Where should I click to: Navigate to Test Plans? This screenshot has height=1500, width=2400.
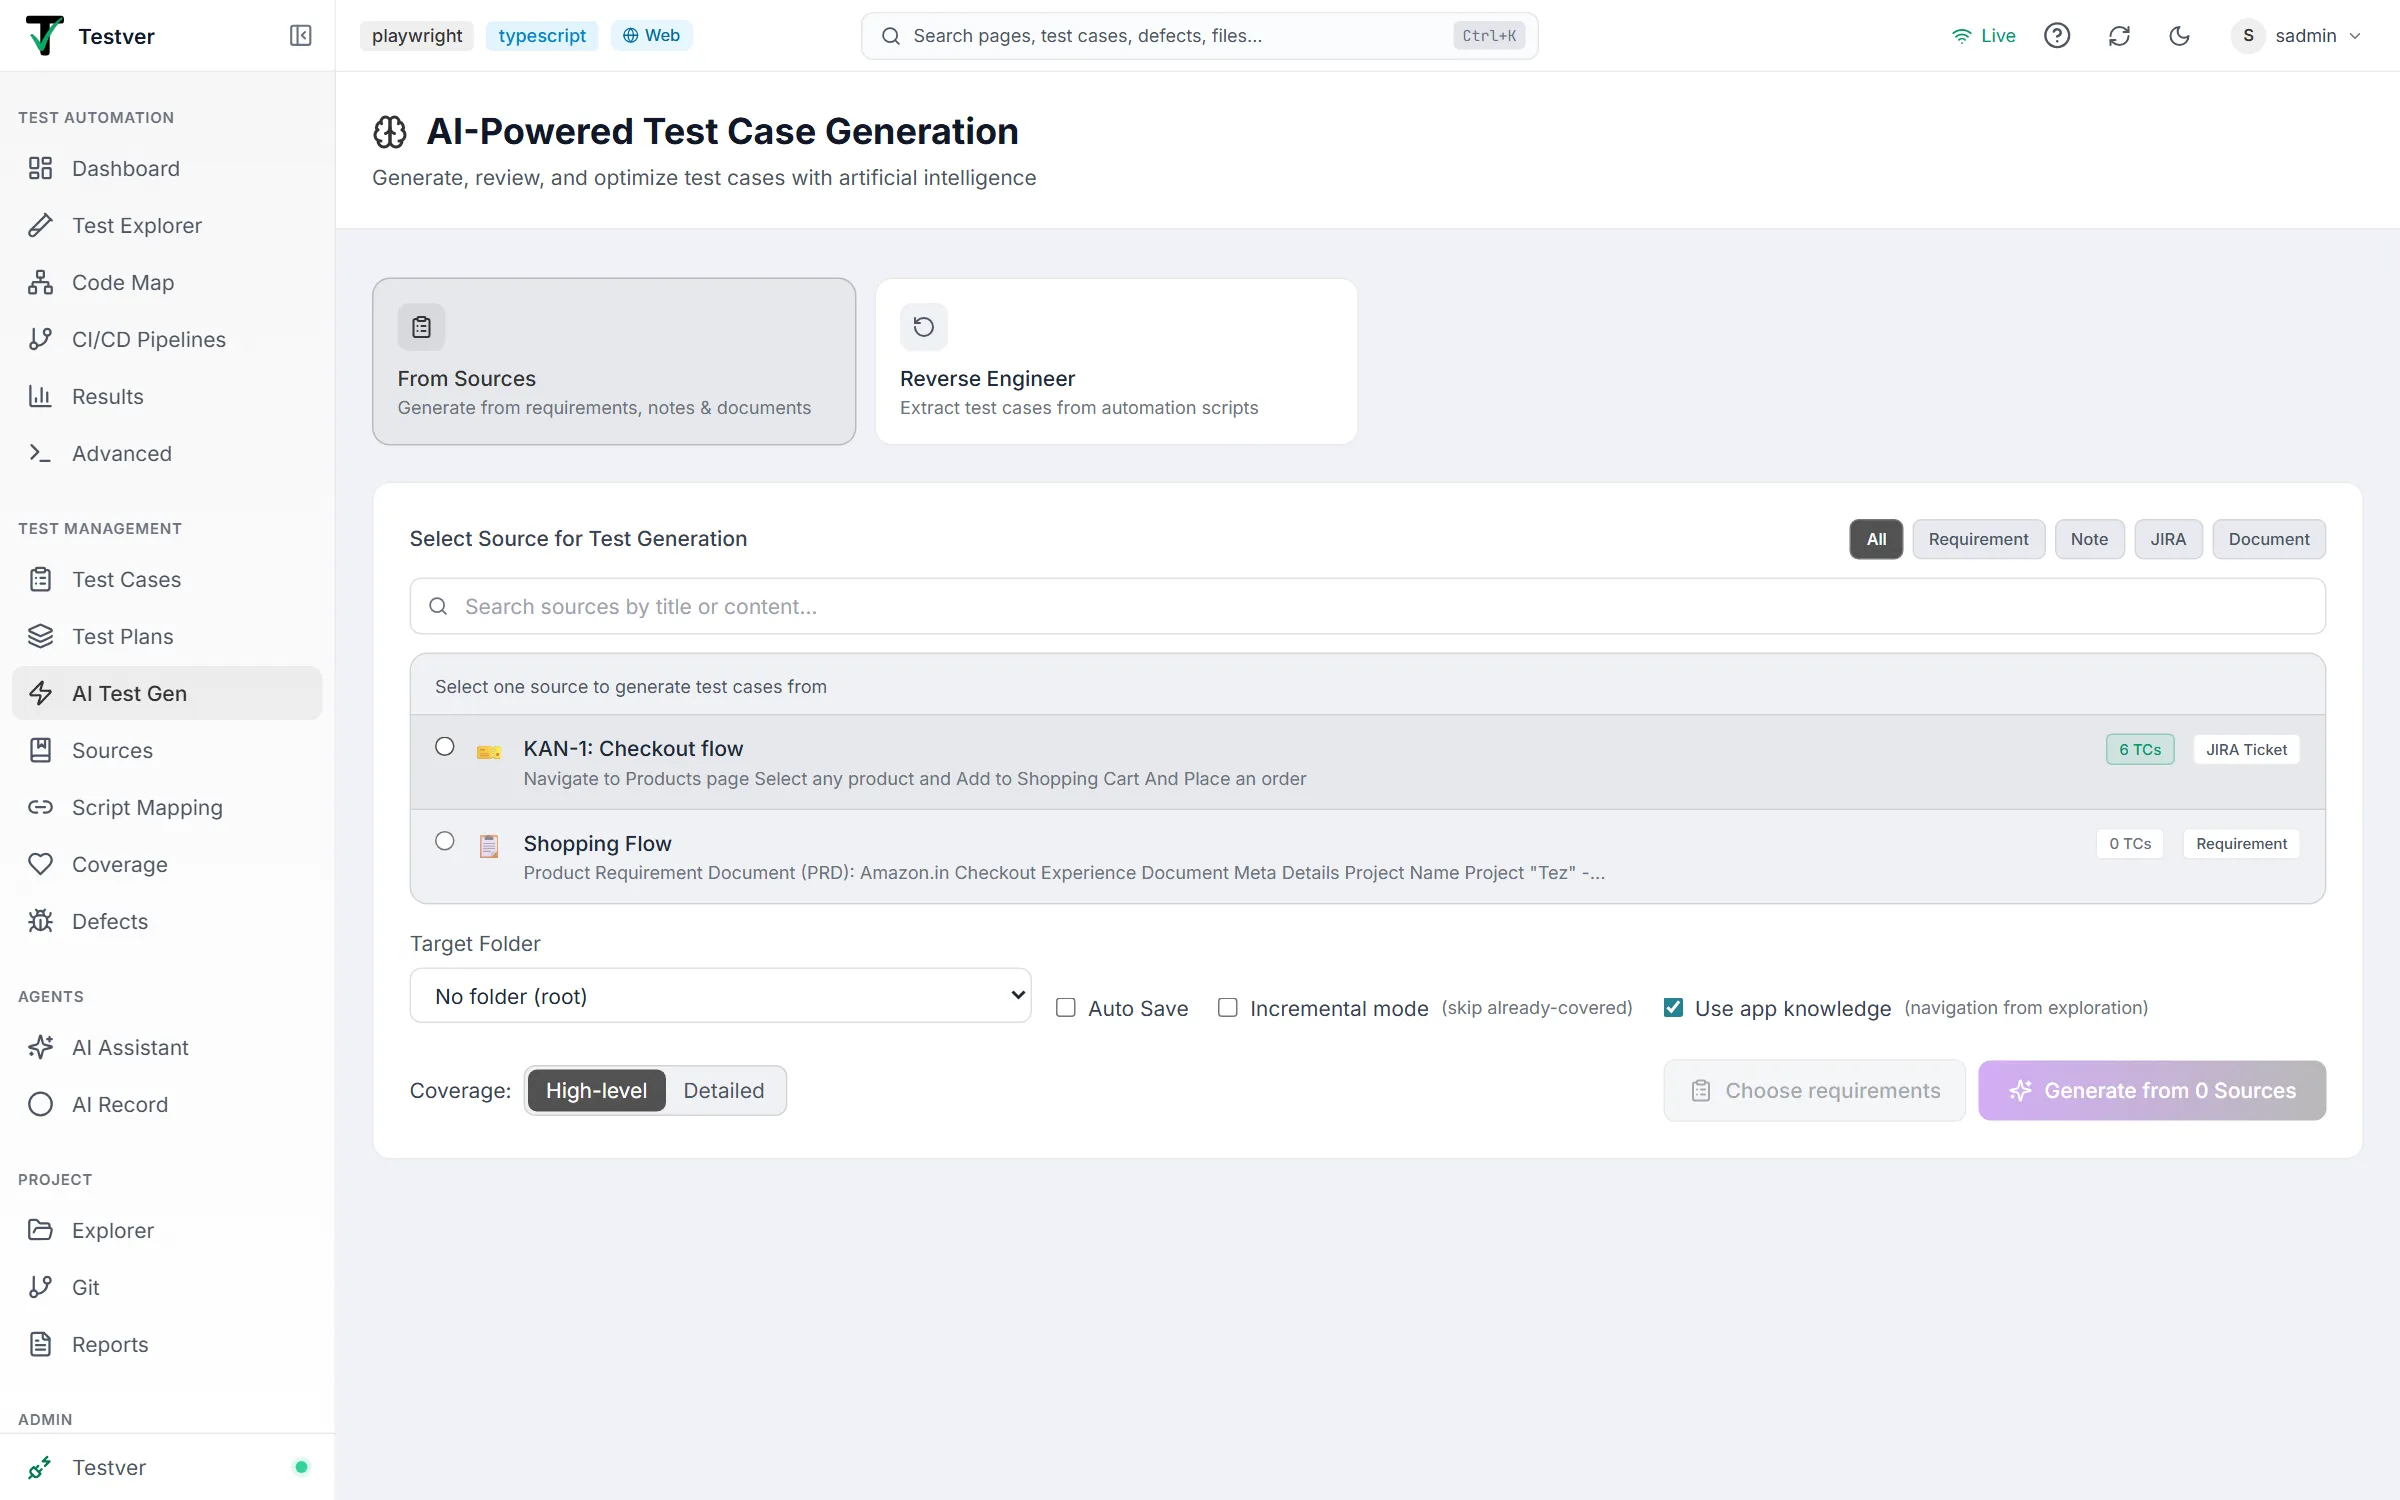pos(167,636)
